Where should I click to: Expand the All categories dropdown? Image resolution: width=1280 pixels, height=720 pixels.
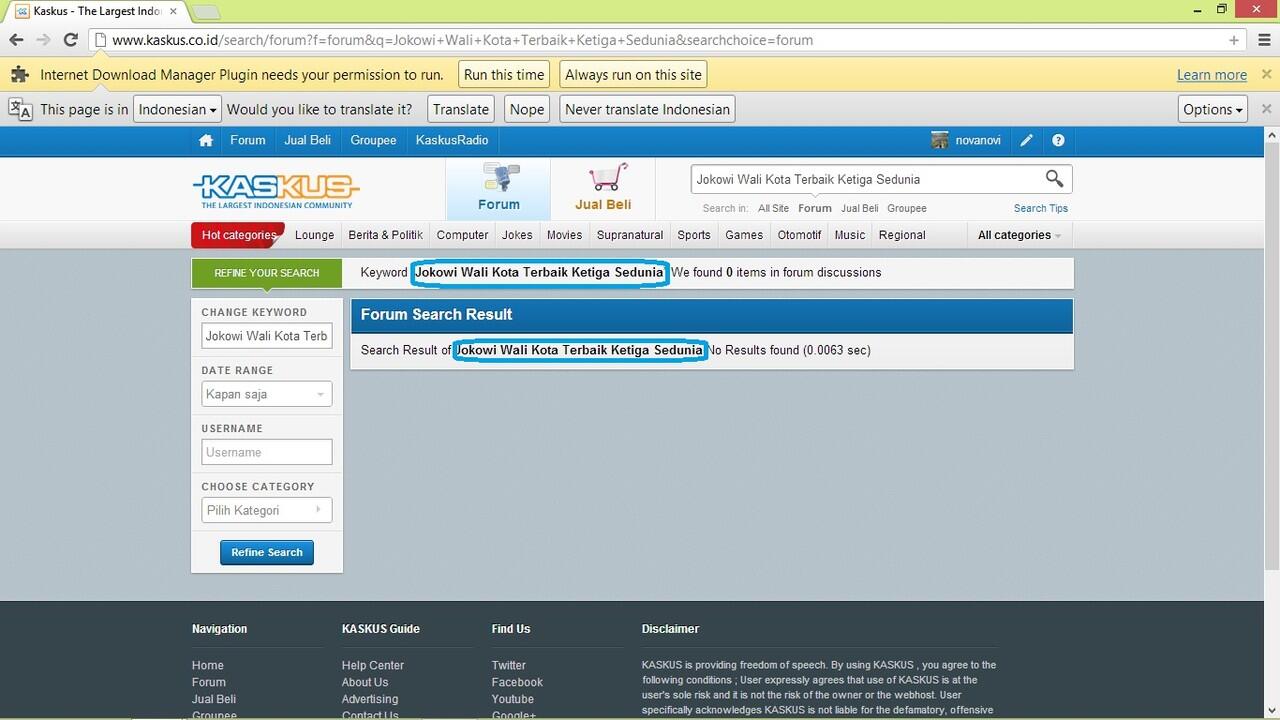click(1019, 235)
